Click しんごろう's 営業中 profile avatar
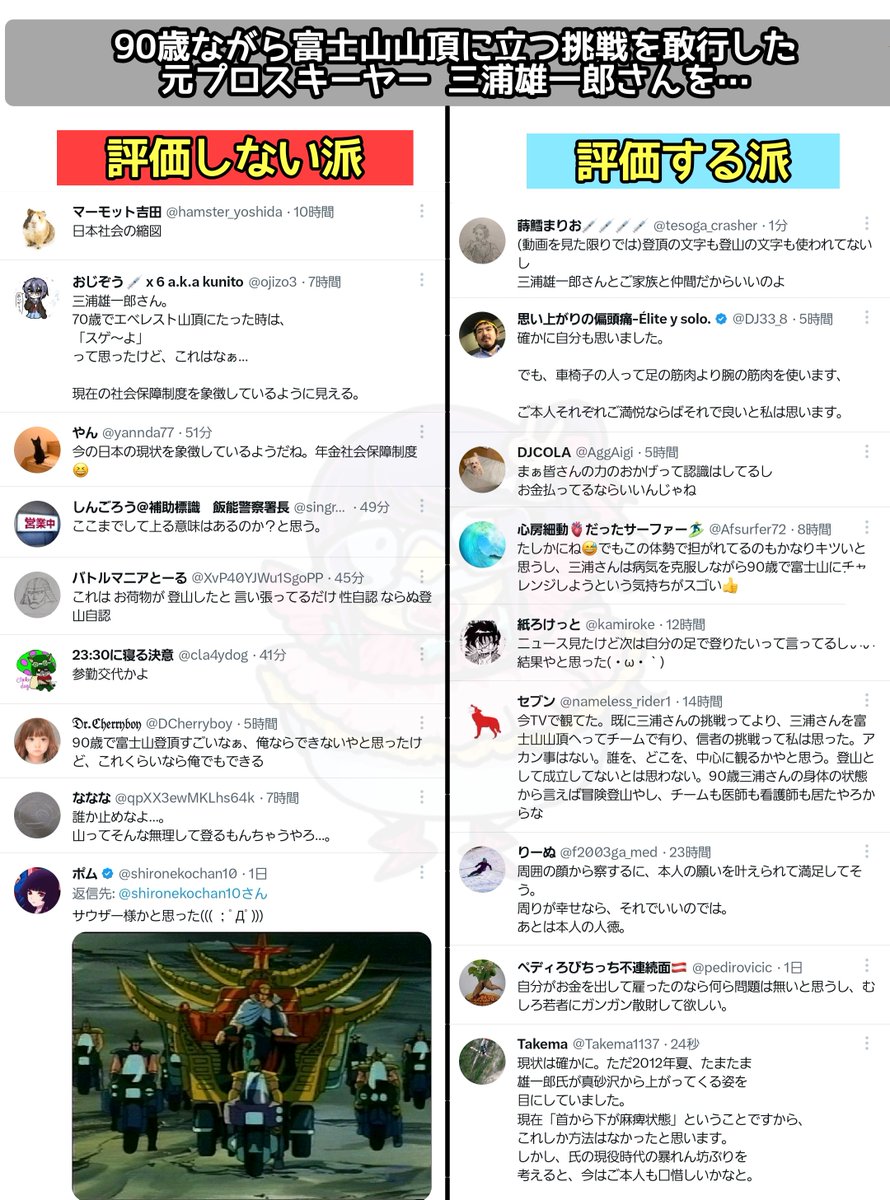The image size is (890, 1200). tap(37, 523)
